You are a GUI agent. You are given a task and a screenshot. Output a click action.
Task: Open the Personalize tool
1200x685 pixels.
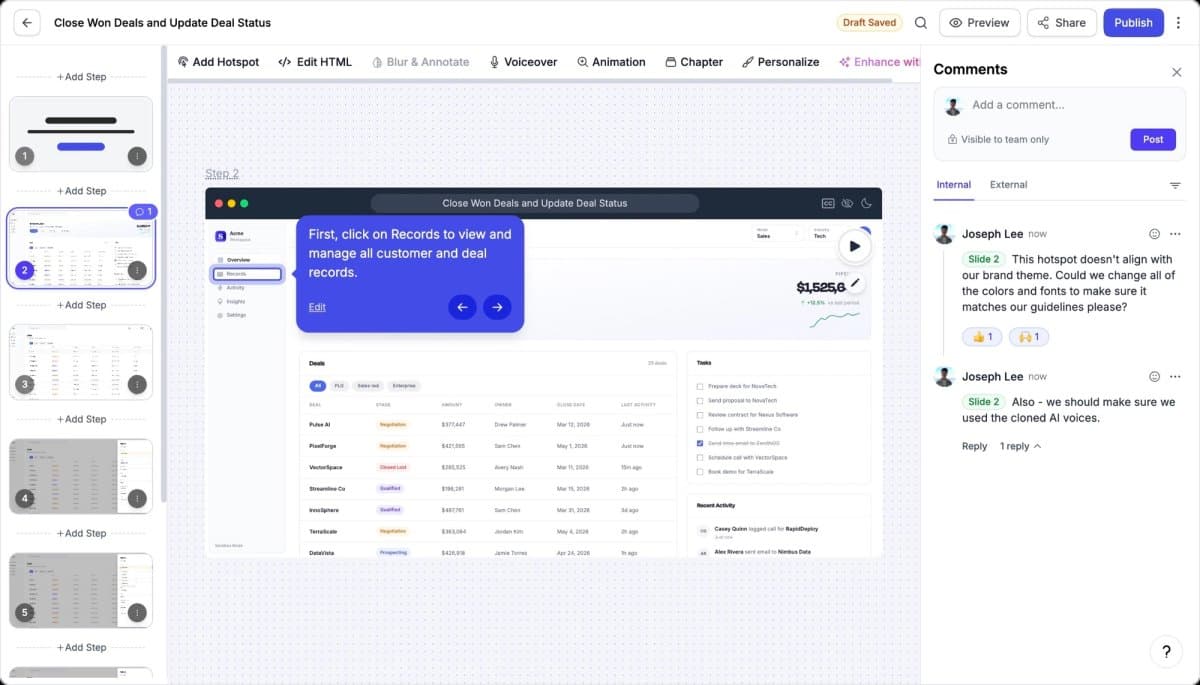click(781, 62)
